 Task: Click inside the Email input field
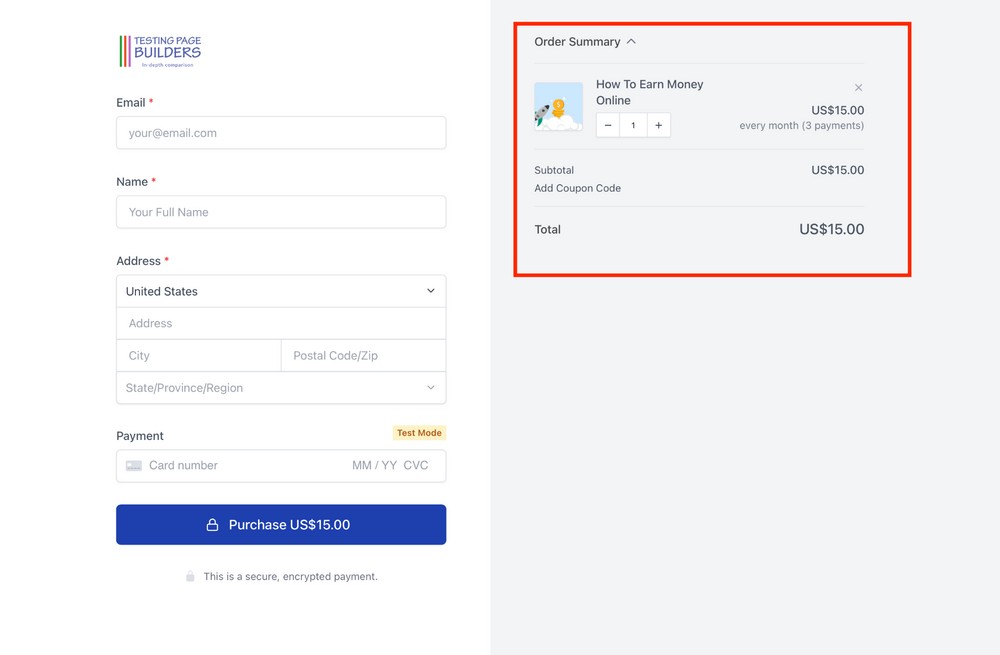click(280, 132)
